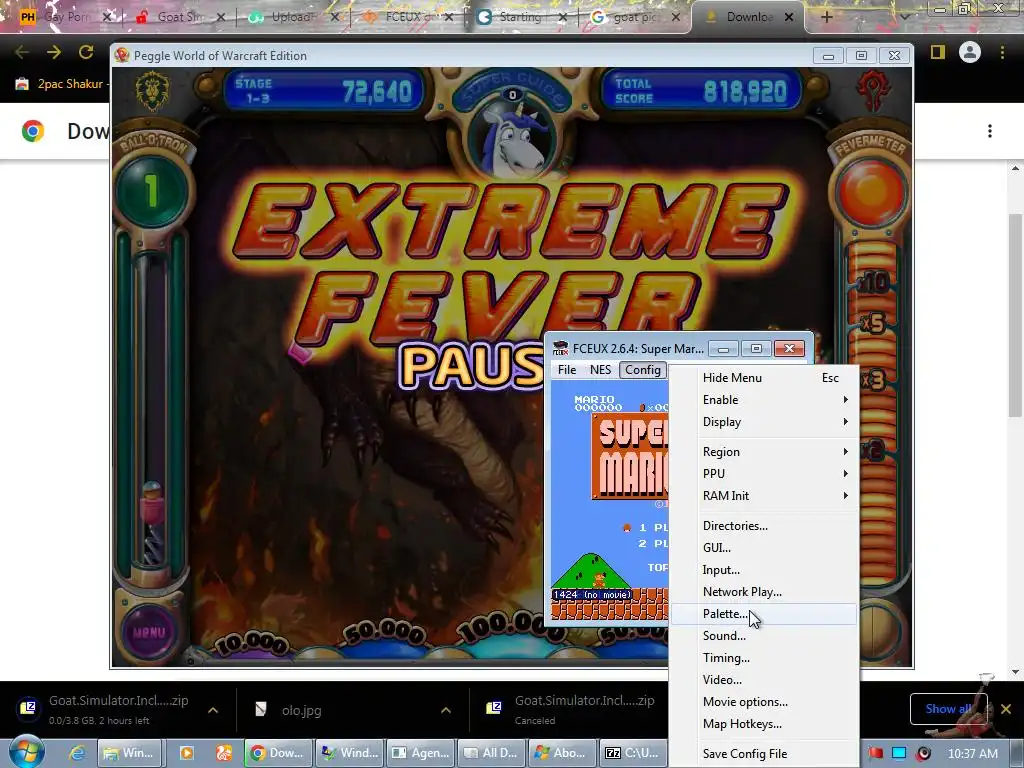This screenshot has width=1024, height=768.
Task: Click the Chrome tab search arrow
Action: click(905, 17)
